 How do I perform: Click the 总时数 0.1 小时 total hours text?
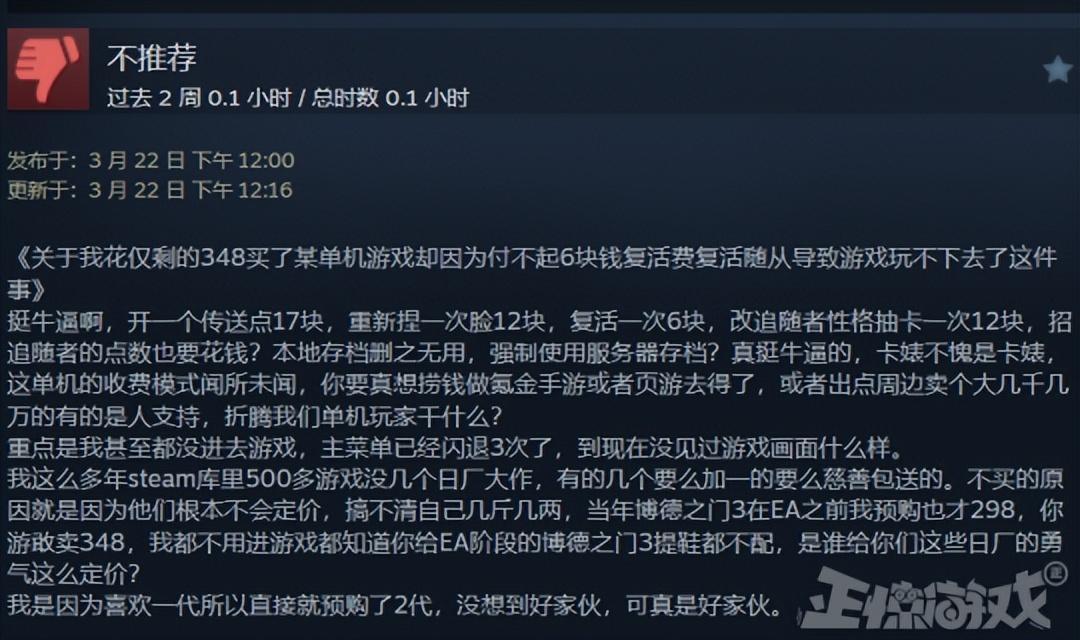pyautogui.click(x=390, y=98)
